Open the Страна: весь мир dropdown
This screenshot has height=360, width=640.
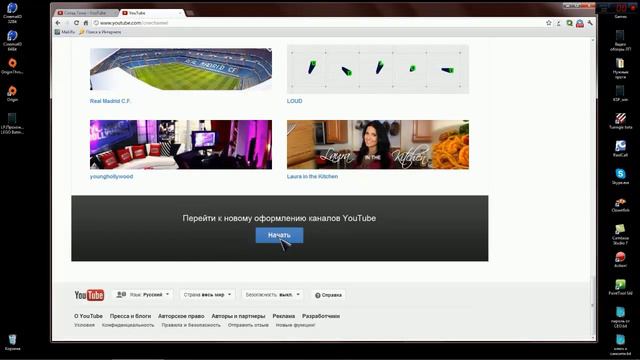(207, 295)
